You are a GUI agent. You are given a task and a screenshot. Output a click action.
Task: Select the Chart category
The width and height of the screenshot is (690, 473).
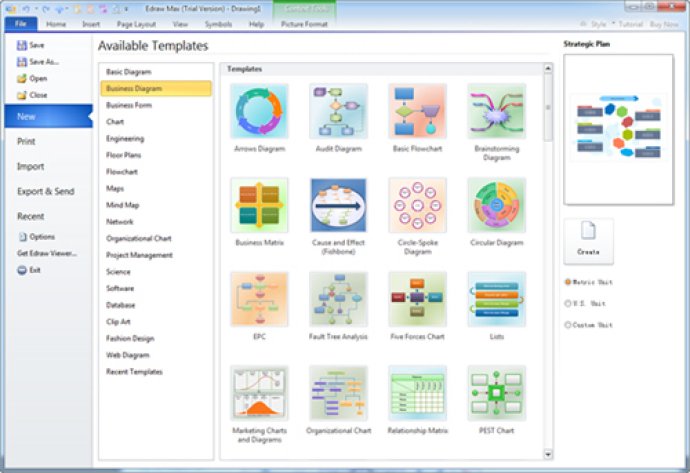click(x=156, y=122)
